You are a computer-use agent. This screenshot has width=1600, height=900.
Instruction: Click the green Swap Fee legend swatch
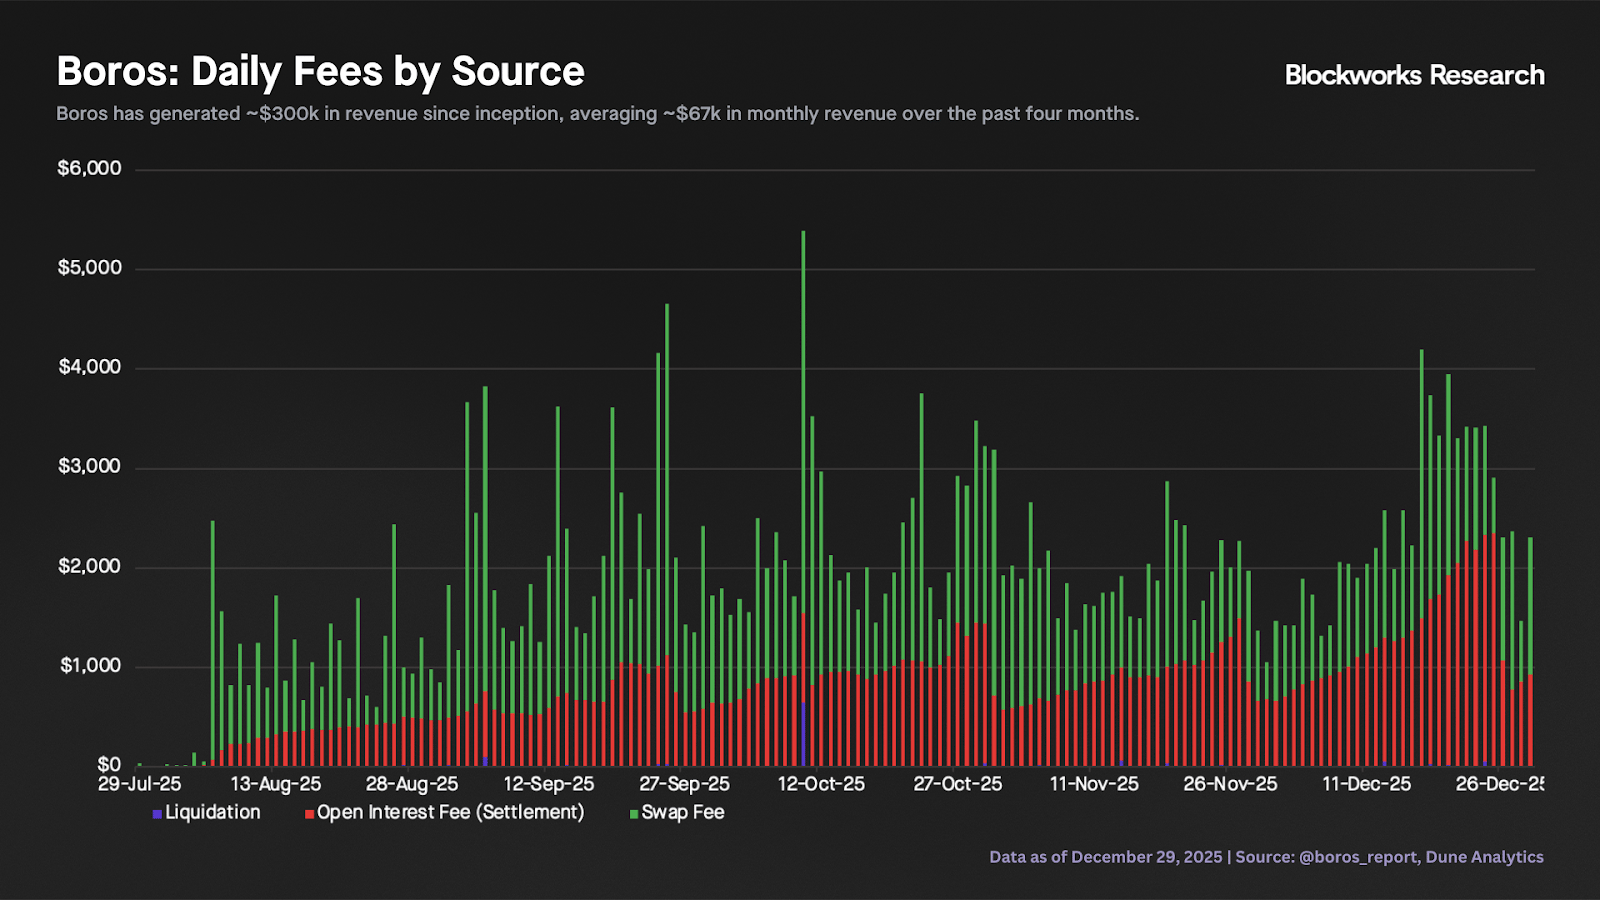point(634,814)
